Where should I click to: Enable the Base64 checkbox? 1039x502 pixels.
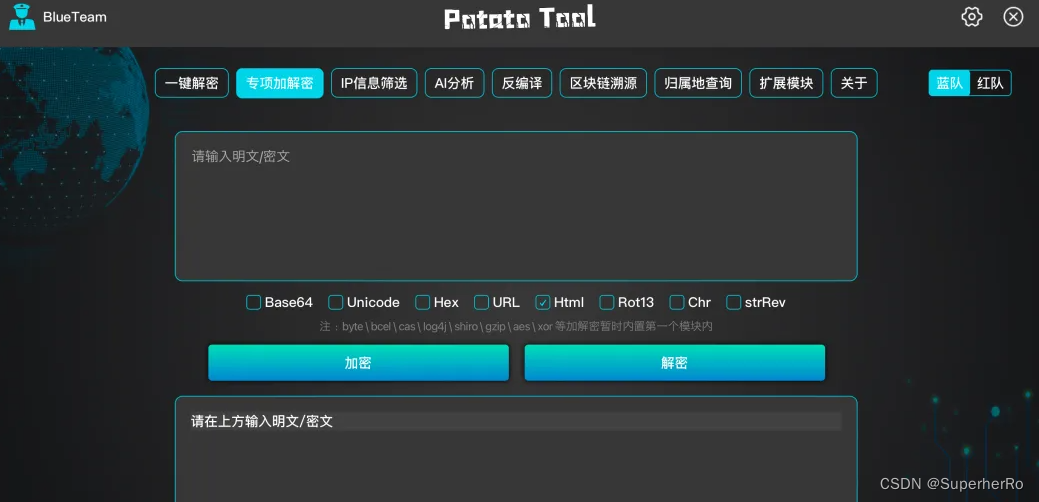(253, 303)
